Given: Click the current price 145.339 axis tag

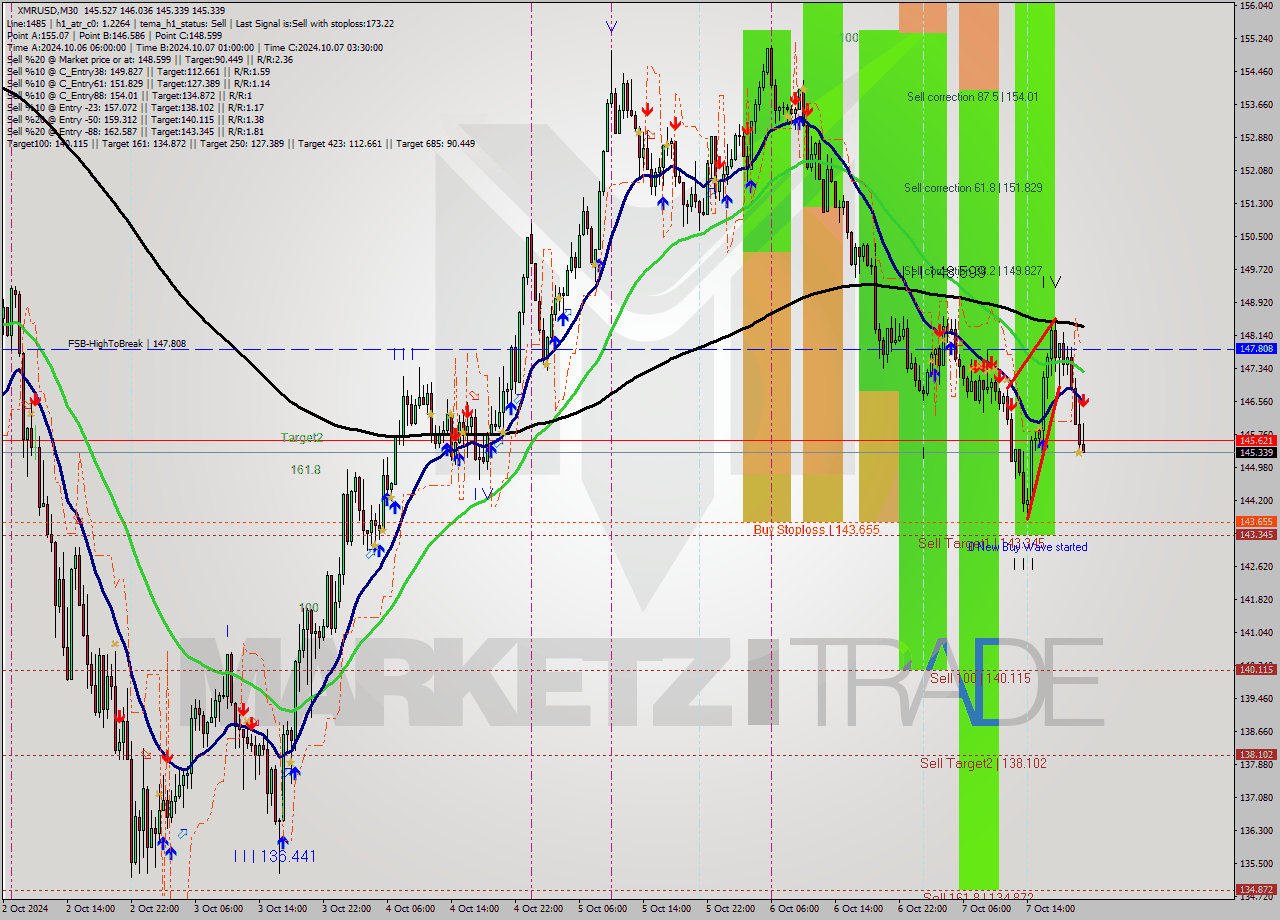Looking at the screenshot, I should (1256, 453).
